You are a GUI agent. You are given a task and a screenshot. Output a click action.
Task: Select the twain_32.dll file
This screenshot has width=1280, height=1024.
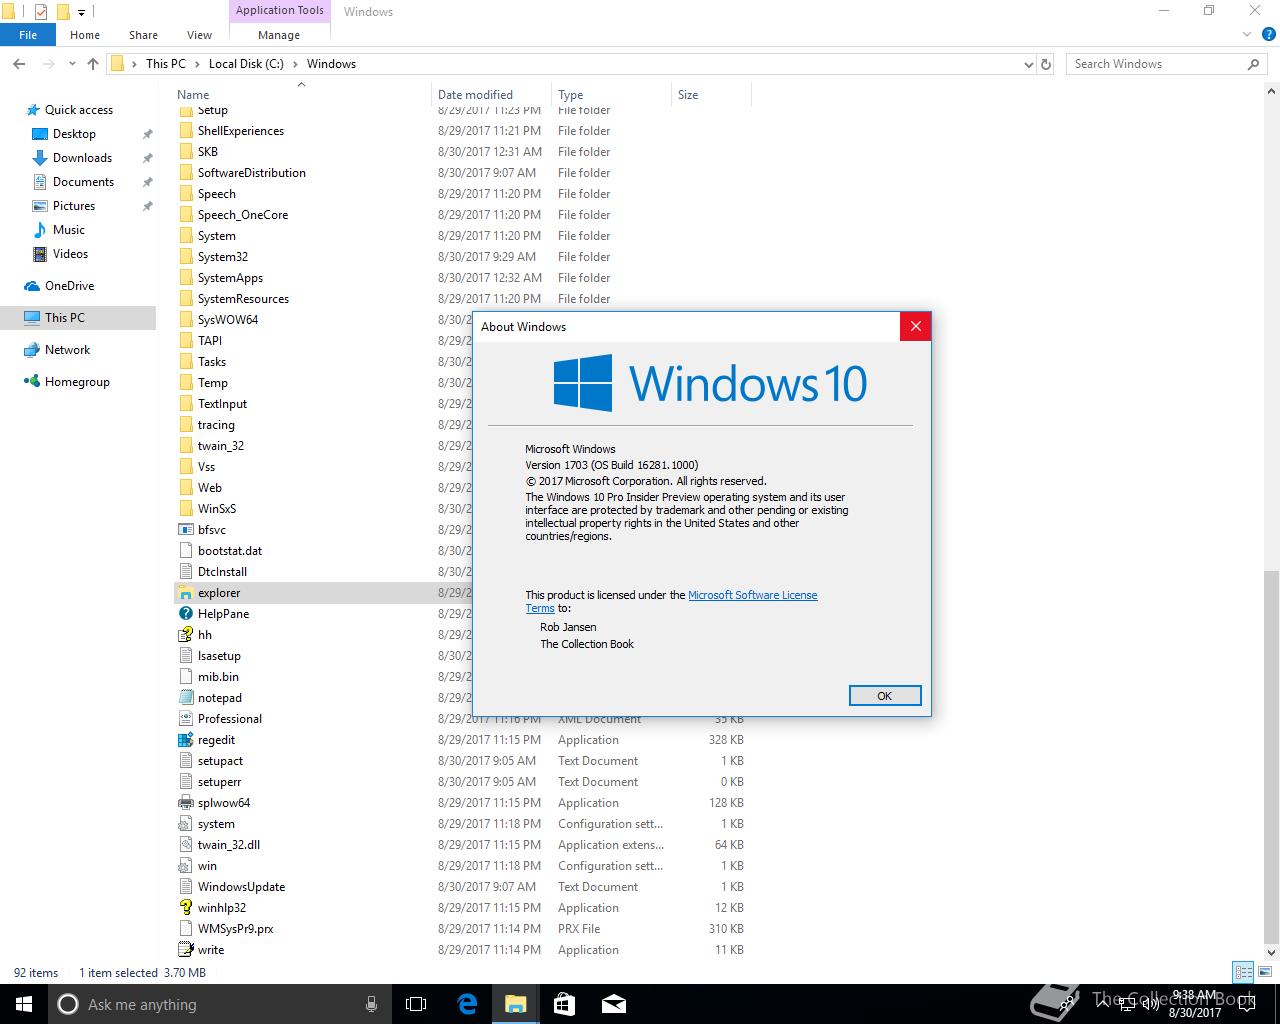pos(229,845)
